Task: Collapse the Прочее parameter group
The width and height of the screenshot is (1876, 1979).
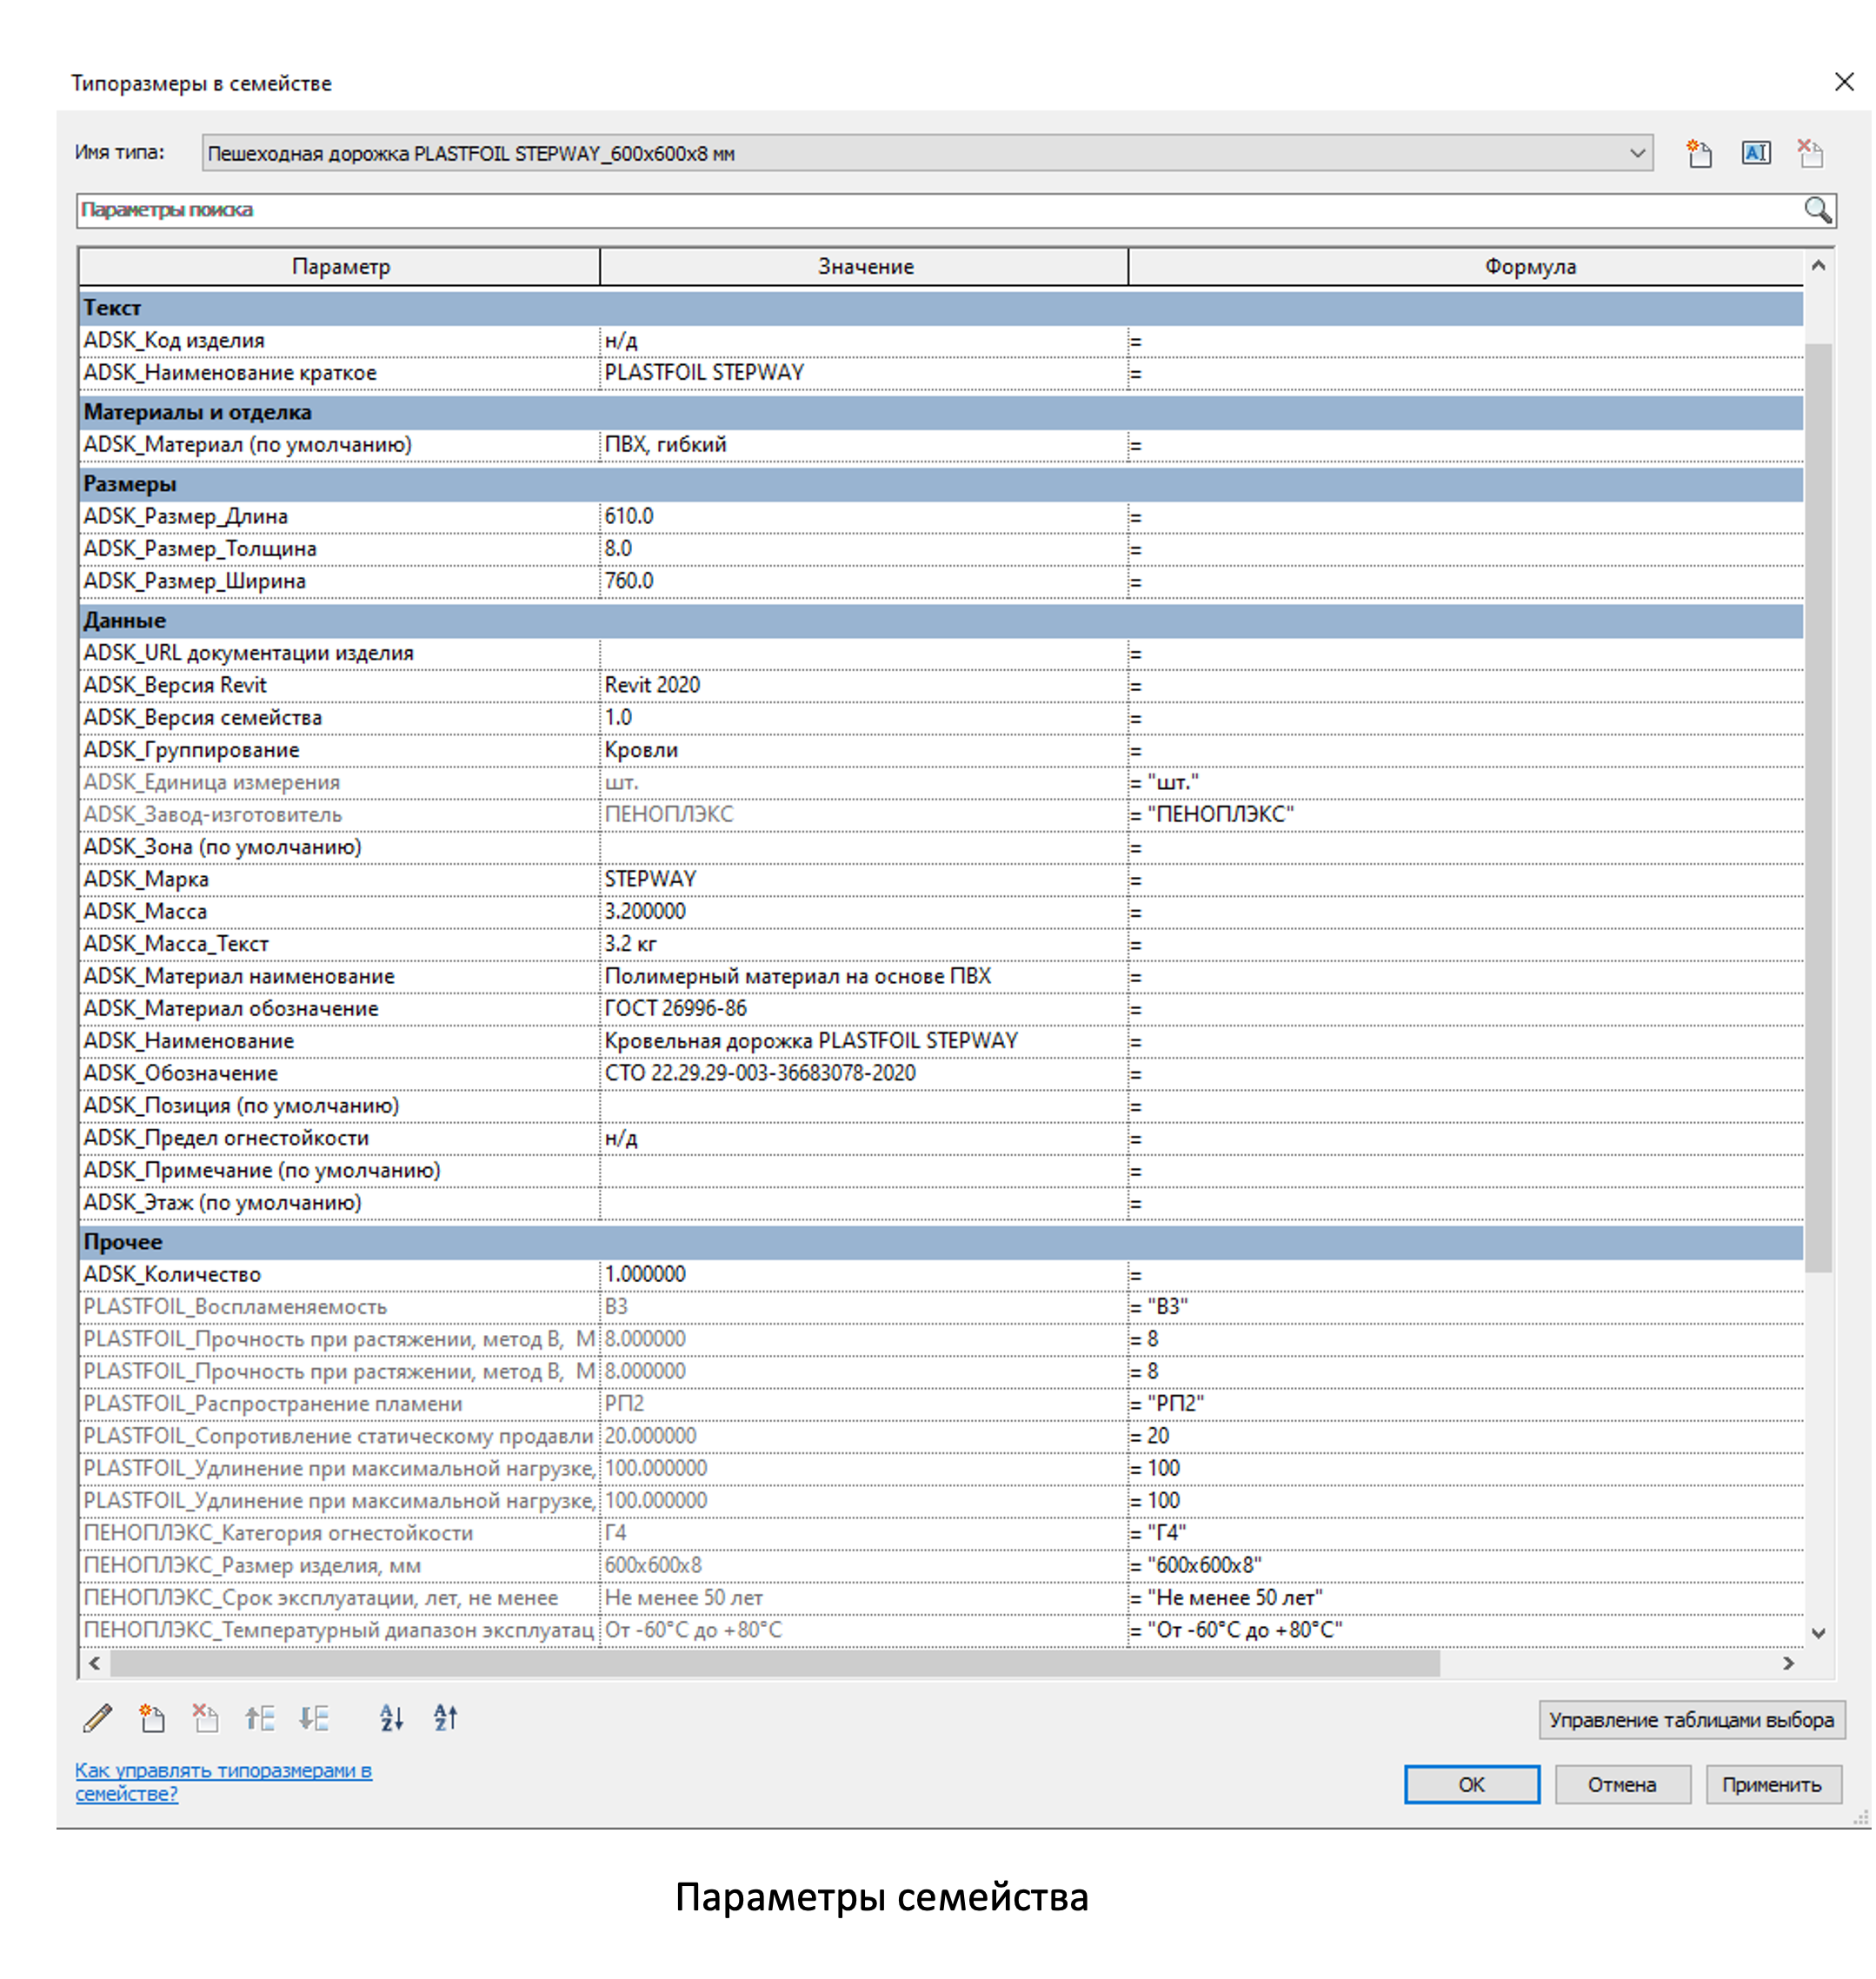Action: tap(941, 1241)
